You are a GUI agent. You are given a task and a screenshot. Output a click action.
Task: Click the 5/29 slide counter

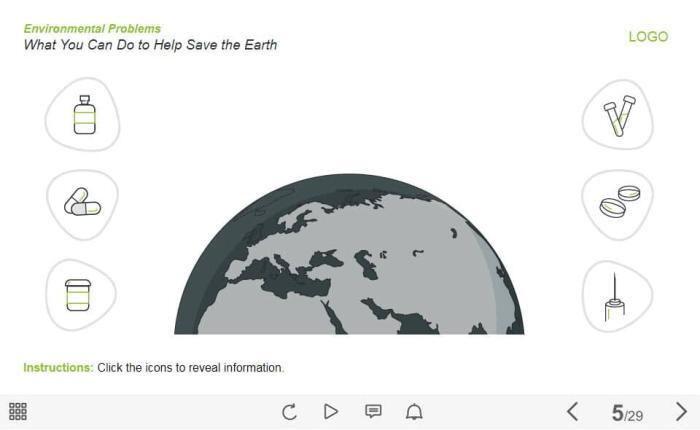[x=627, y=413]
